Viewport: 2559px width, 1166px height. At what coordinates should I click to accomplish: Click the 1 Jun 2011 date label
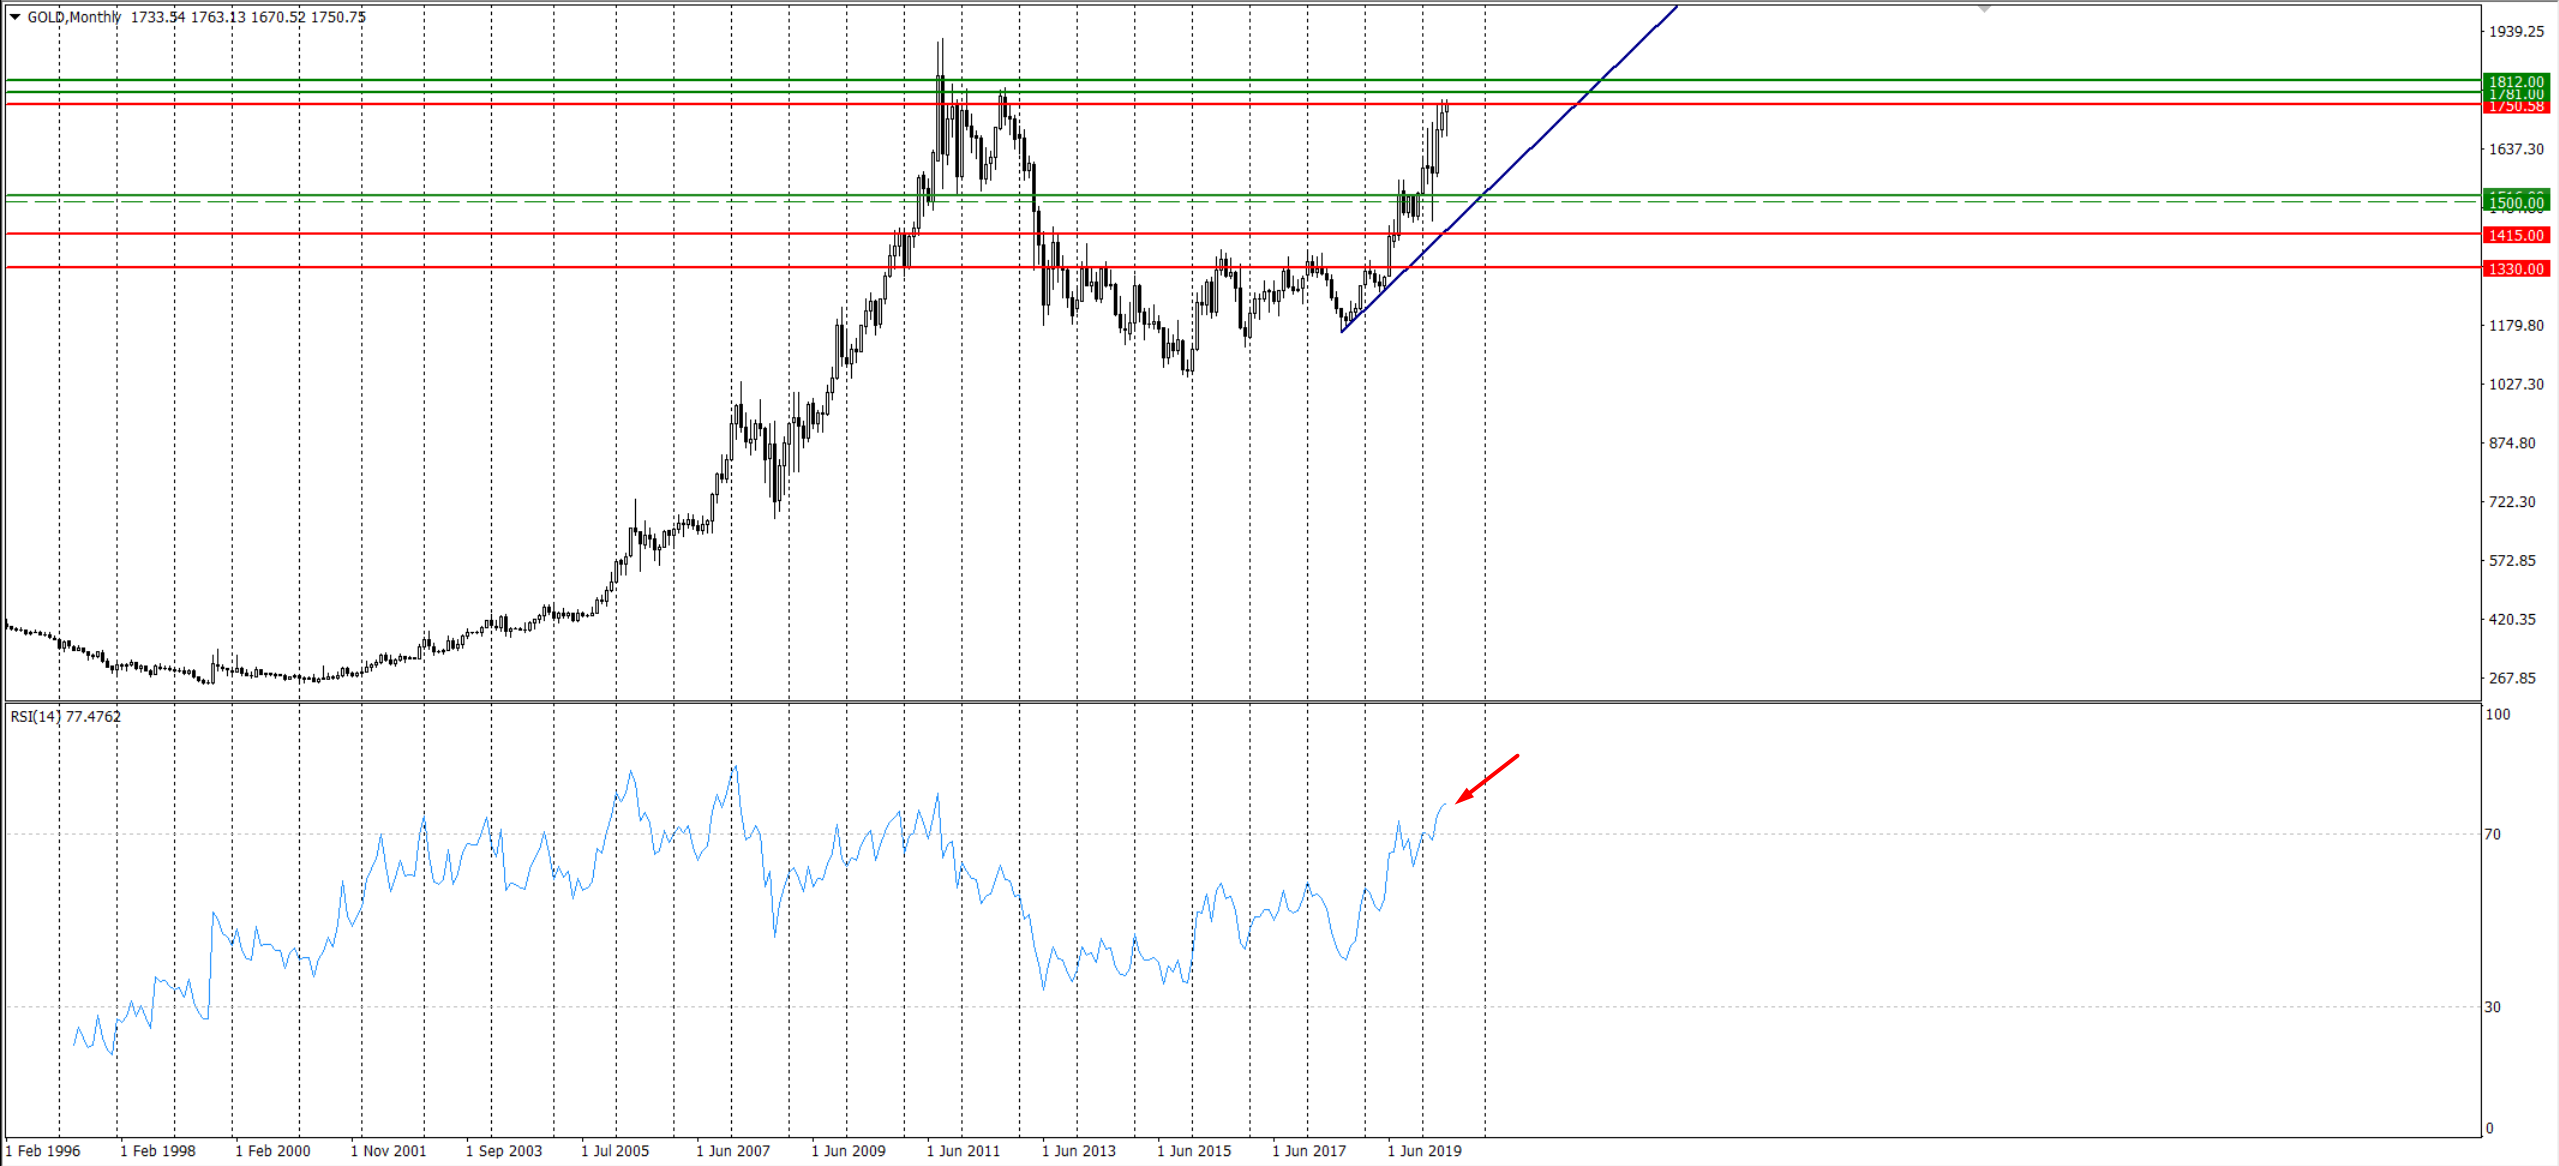(x=963, y=1151)
